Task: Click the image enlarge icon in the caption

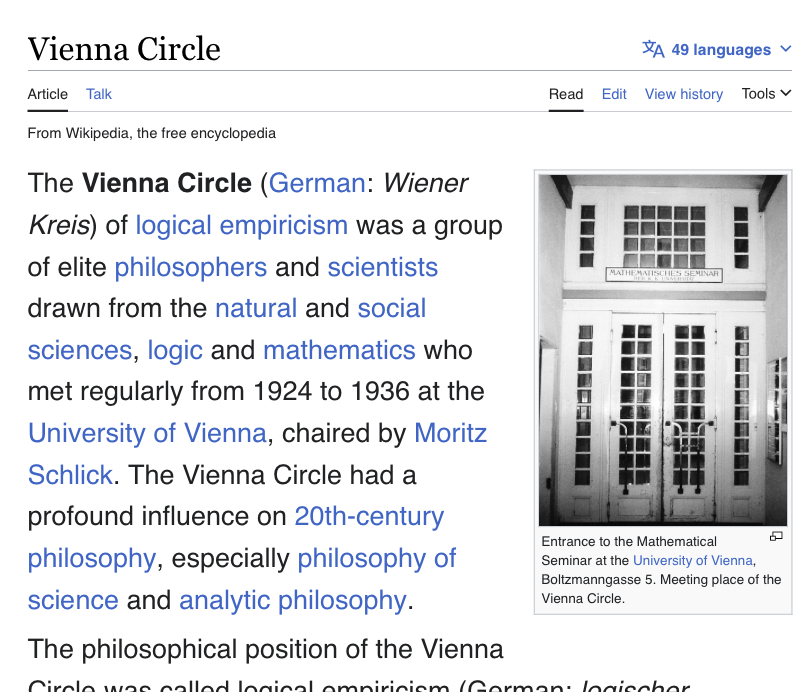Action: coord(775,536)
